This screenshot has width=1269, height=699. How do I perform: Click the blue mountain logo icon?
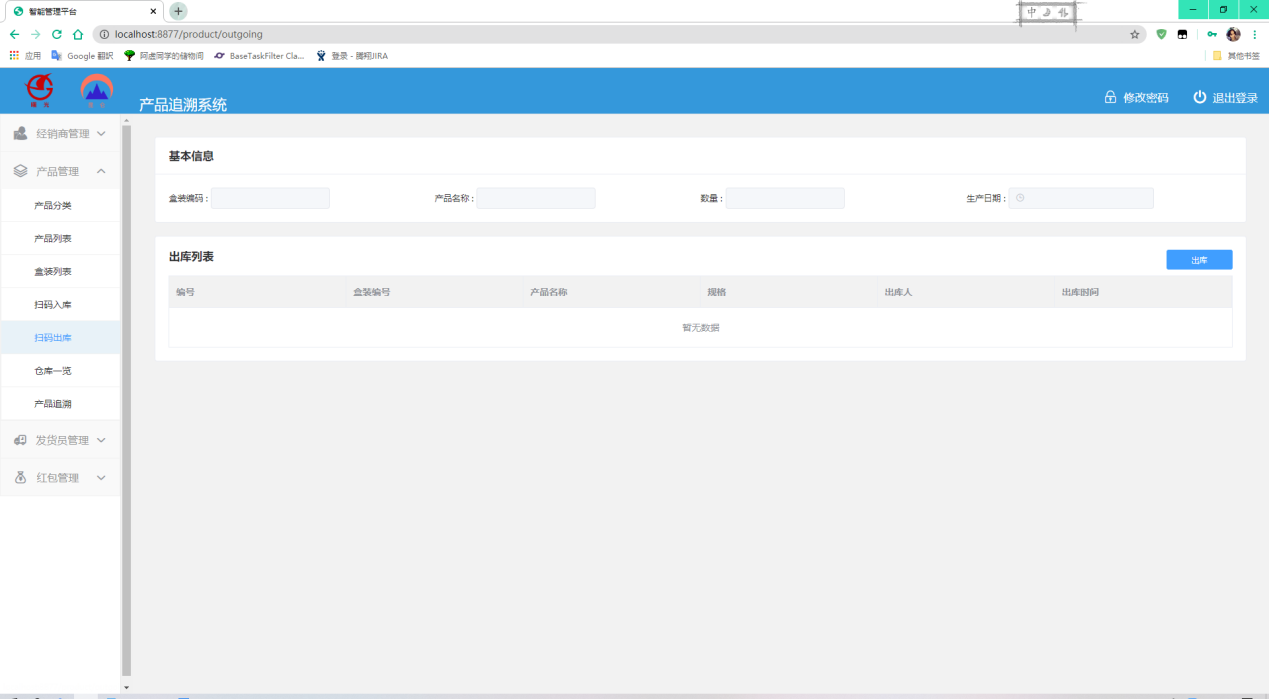point(97,90)
